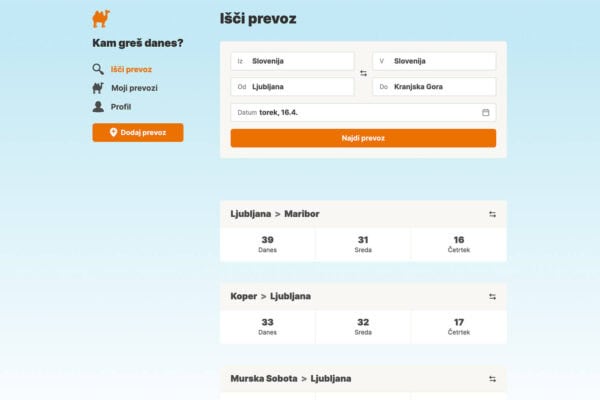Image resolution: width=600 pixels, height=400 pixels.
Task: Reverse the Ljubljana > Maribor route
Action: pyautogui.click(x=492, y=214)
